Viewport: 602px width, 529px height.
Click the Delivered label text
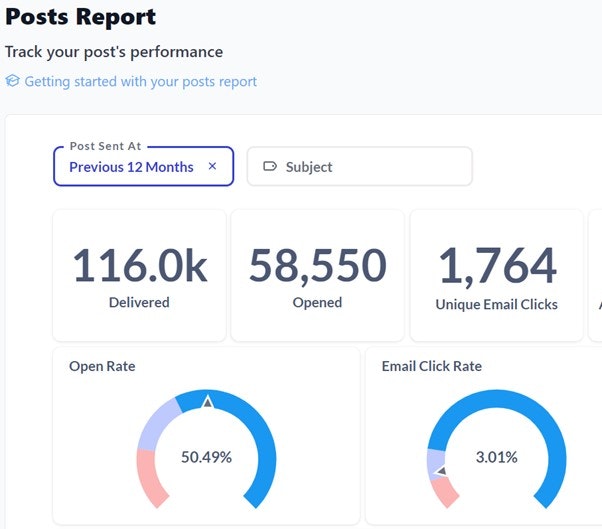coord(139,302)
